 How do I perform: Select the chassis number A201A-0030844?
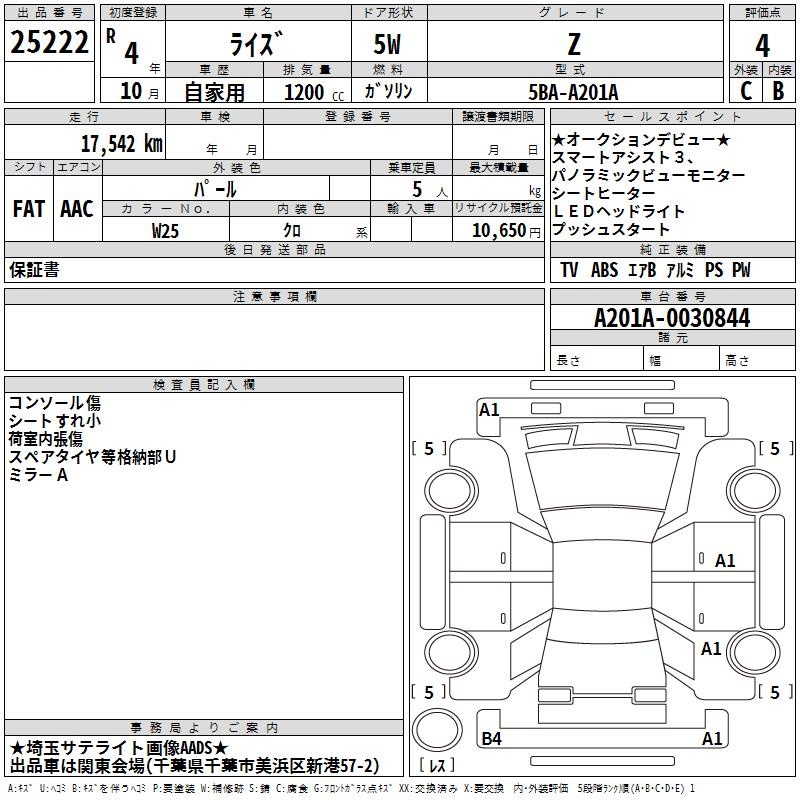(x=671, y=318)
